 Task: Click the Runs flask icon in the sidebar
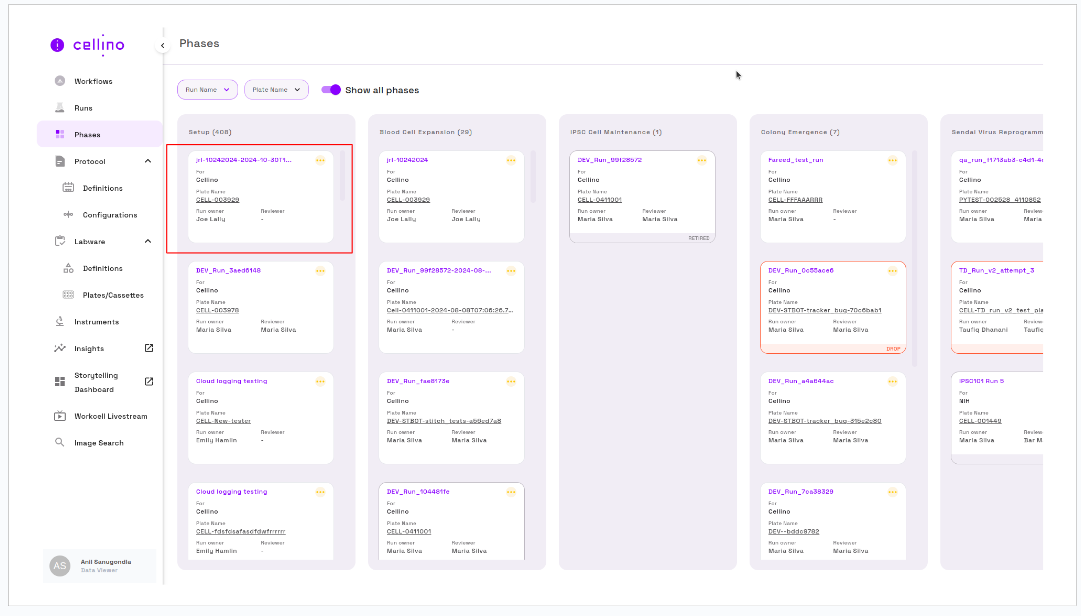(60, 108)
